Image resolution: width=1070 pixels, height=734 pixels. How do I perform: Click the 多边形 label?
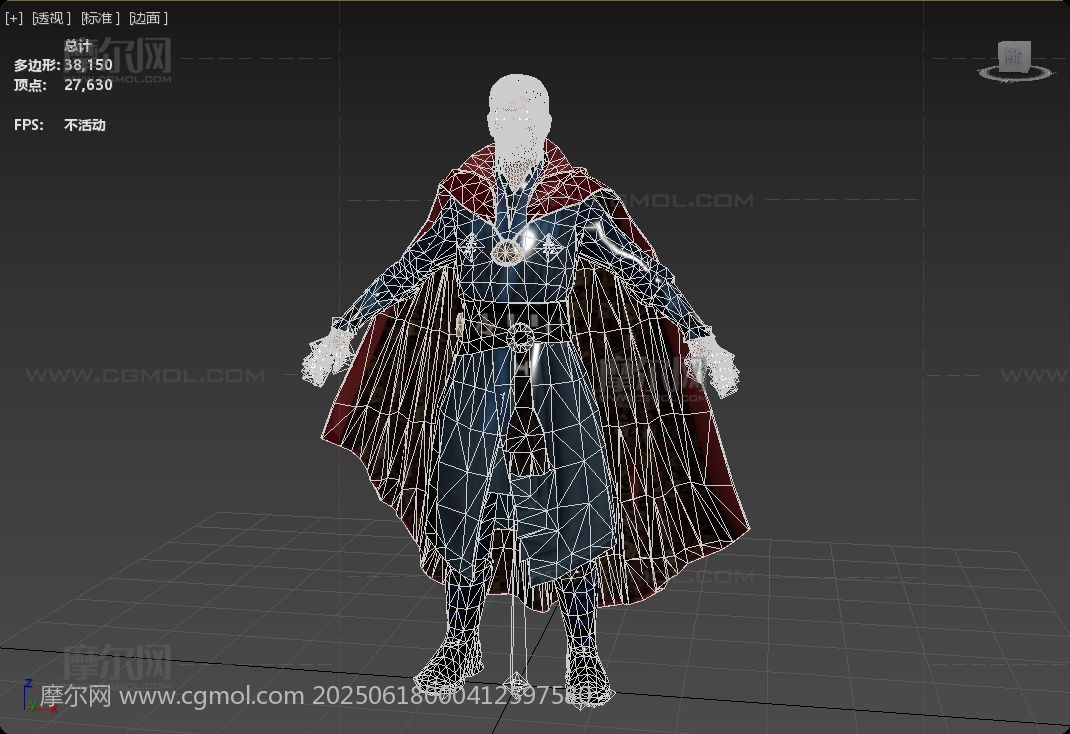[x=37, y=65]
